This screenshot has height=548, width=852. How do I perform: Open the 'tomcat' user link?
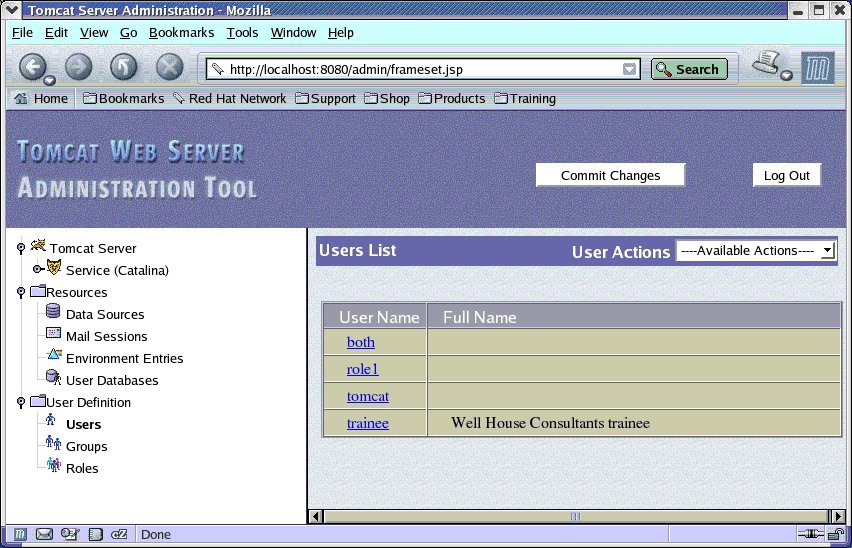[368, 396]
